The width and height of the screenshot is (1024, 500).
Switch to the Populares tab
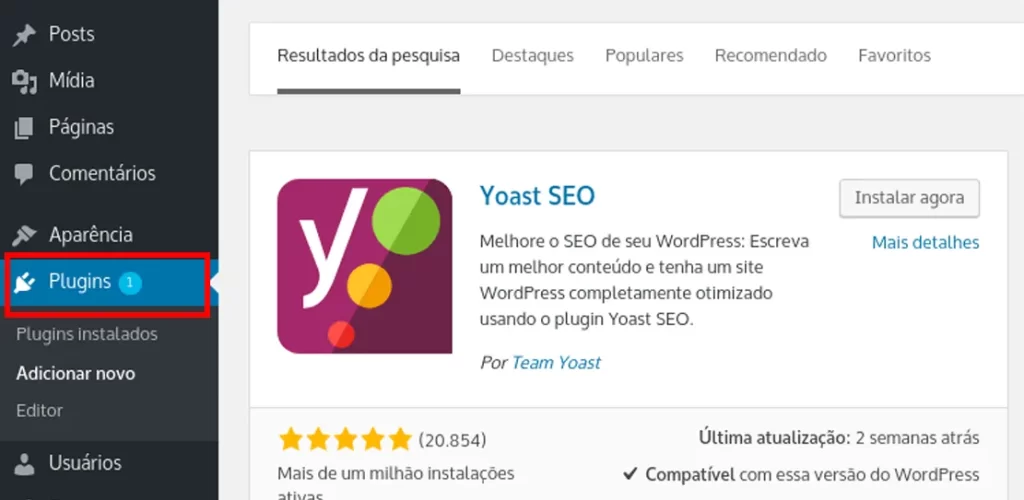point(644,56)
